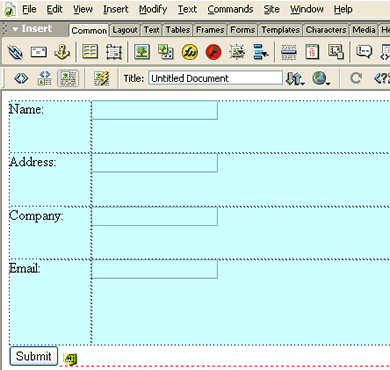This screenshot has height=370, width=390.
Task: Switch to the Tables tab
Action: tap(178, 30)
